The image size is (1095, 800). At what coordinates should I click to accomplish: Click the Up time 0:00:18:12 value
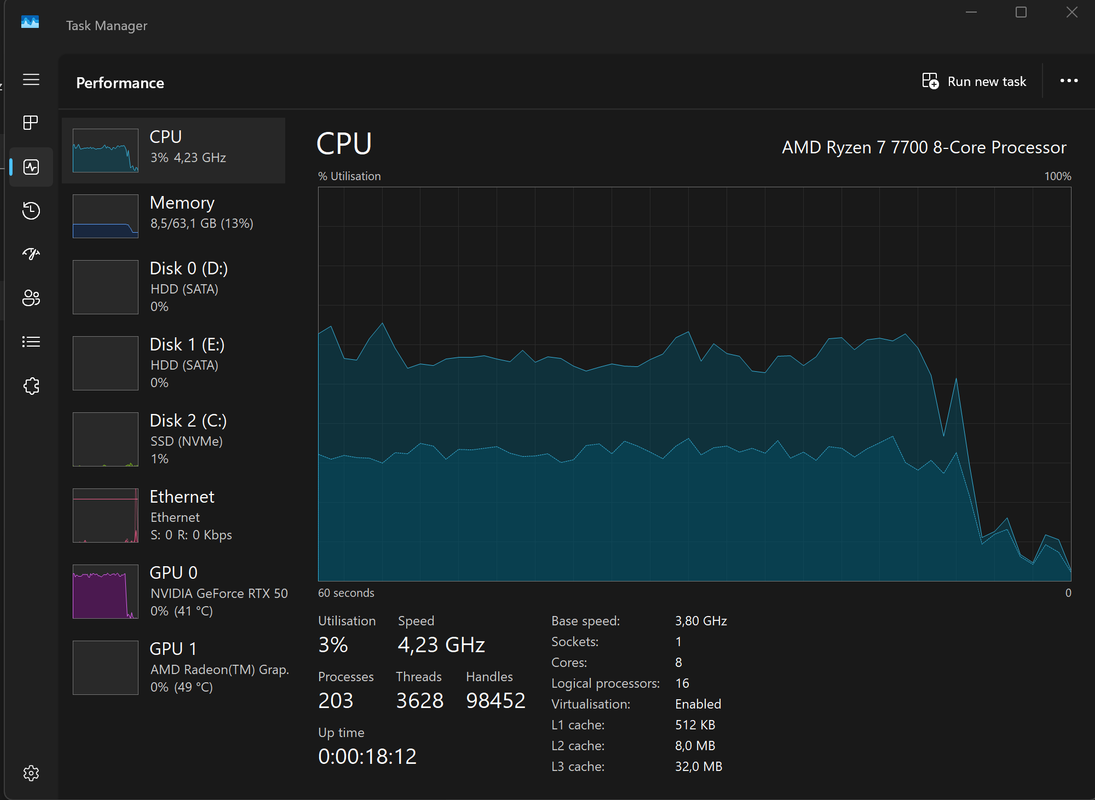tap(367, 756)
